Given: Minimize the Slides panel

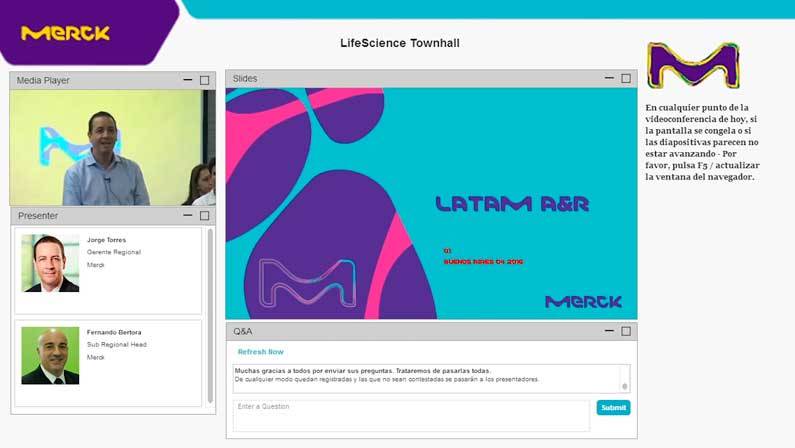Looking at the screenshot, I should tap(609, 78).
